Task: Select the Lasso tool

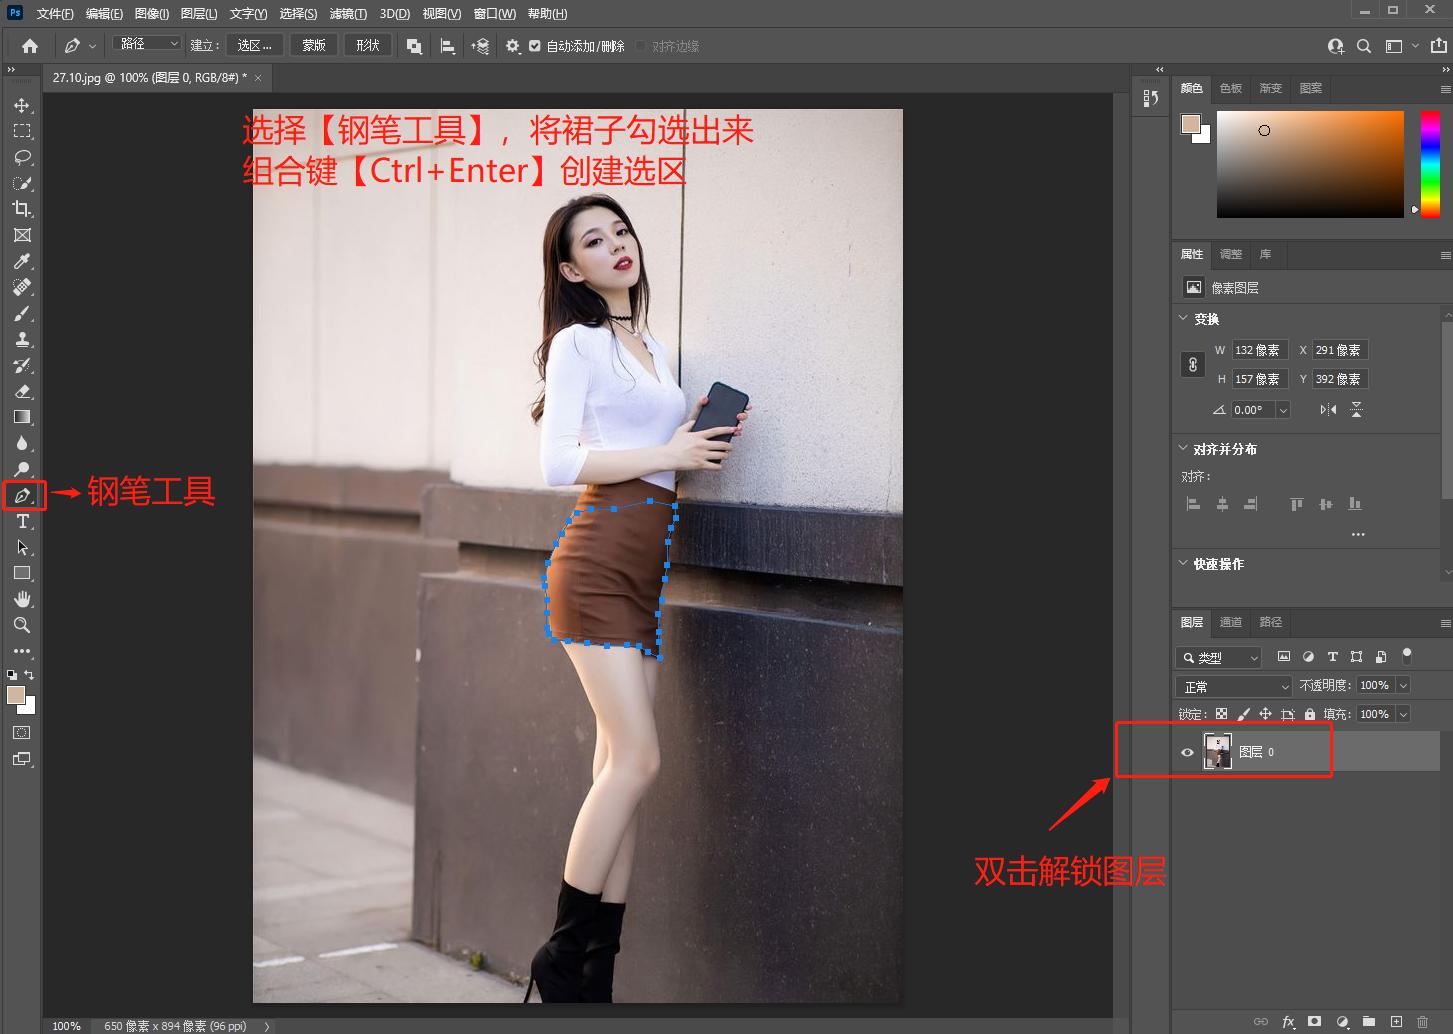Action: pyautogui.click(x=22, y=157)
